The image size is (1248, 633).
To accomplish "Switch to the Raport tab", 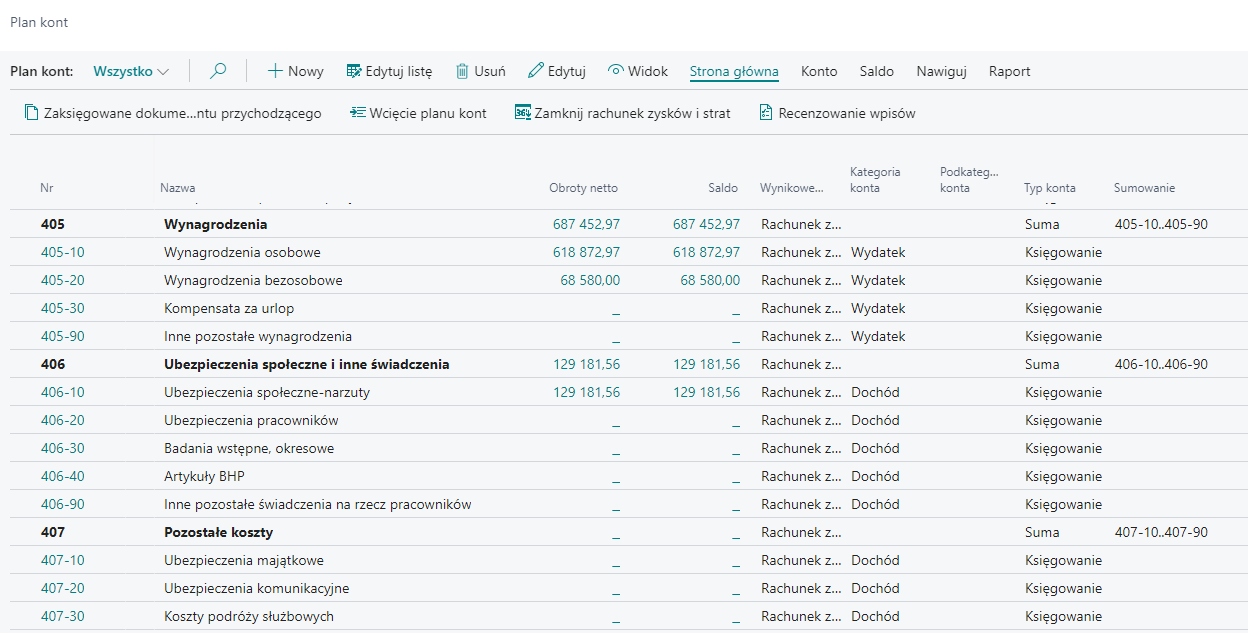I will 1009,71.
